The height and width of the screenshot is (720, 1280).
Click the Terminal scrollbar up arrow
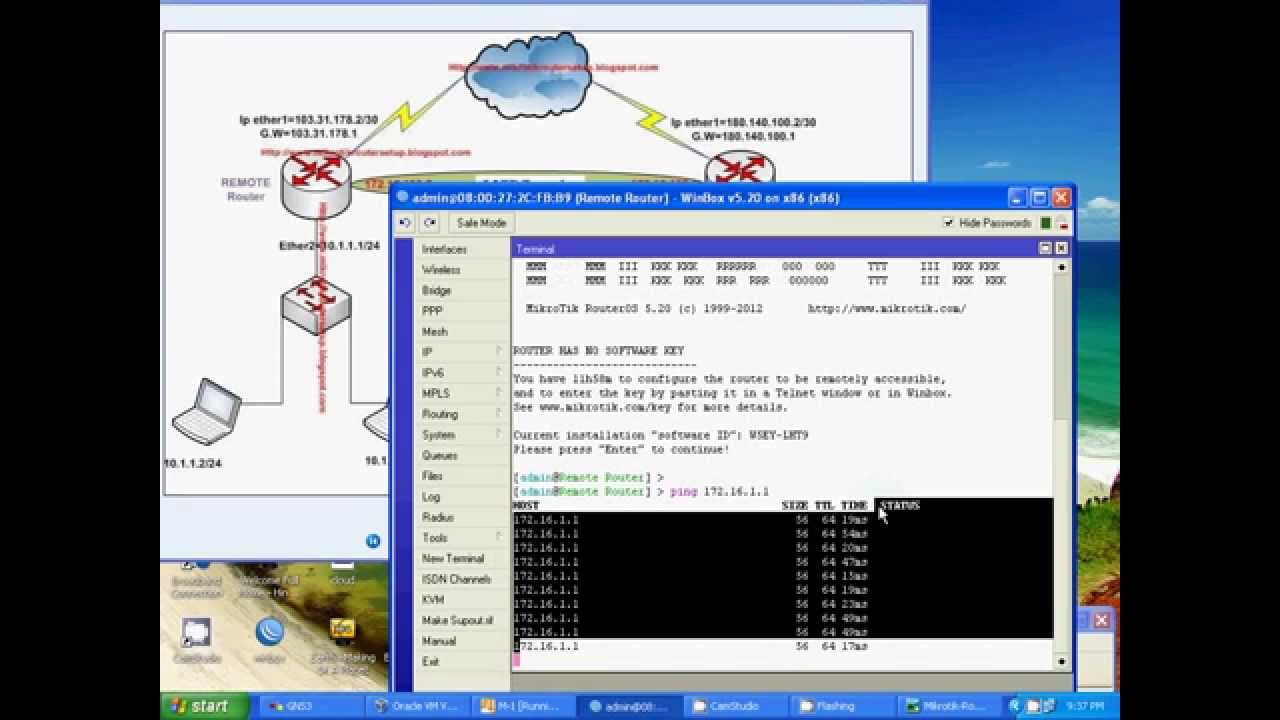click(1061, 267)
